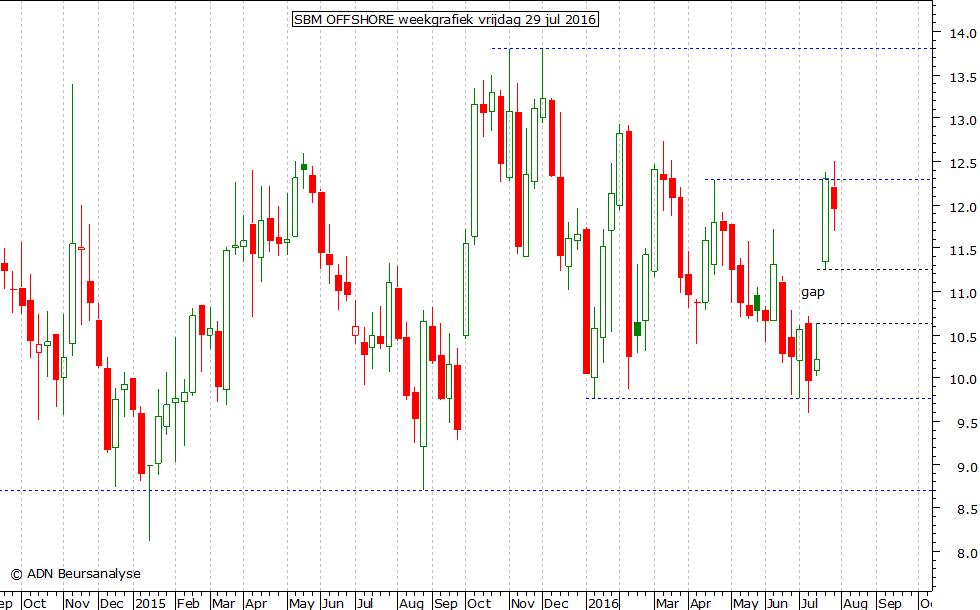Click the first 'Oct' label on time axis
Screen dimensions: 980x610
pos(34,603)
